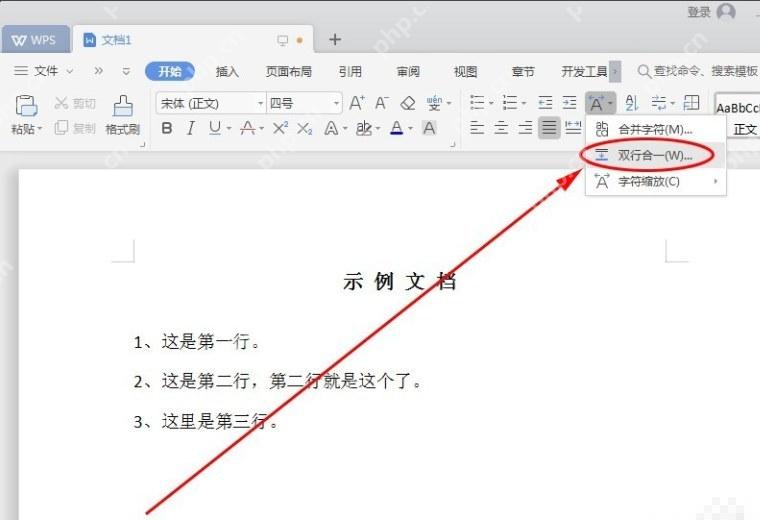Click the title 示例文档

[400, 282]
